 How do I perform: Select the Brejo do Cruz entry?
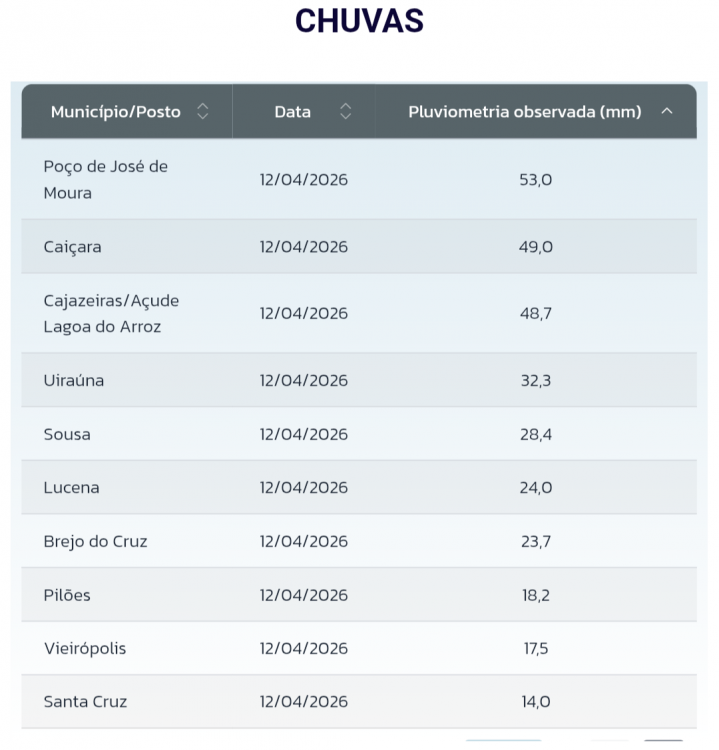click(95, 541)
